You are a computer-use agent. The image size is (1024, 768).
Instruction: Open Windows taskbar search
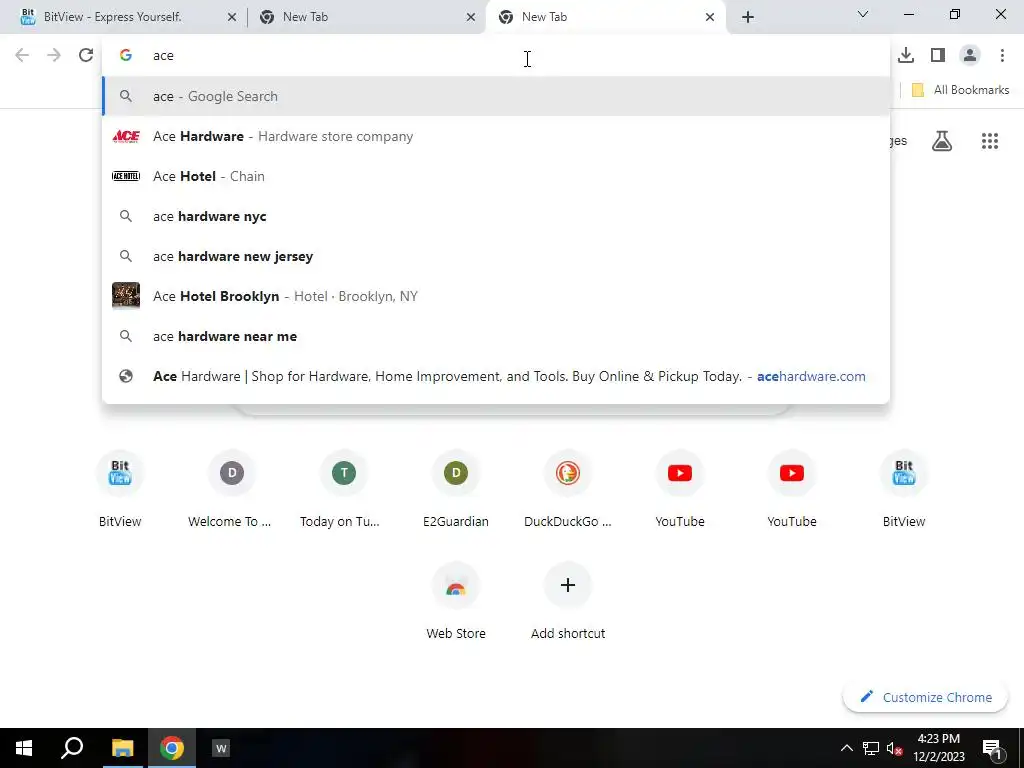click(72, 748)
